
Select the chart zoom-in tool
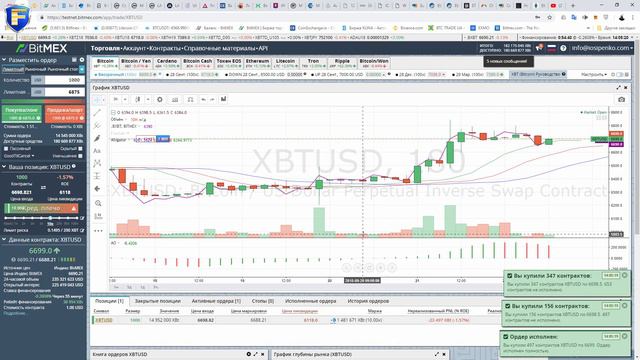(98, 203)
